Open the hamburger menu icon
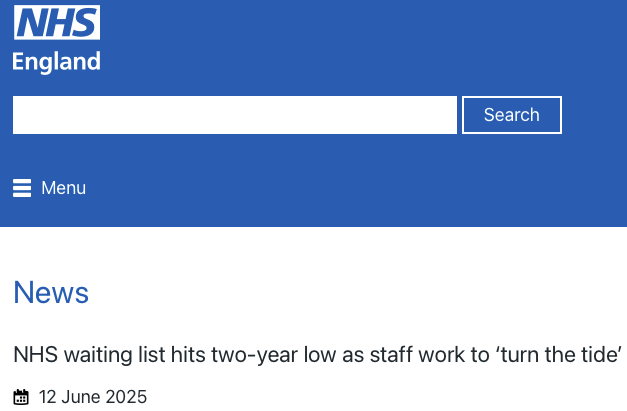Image resolution: width=627 pixels, height=411 pixels. tap(22, 188)
